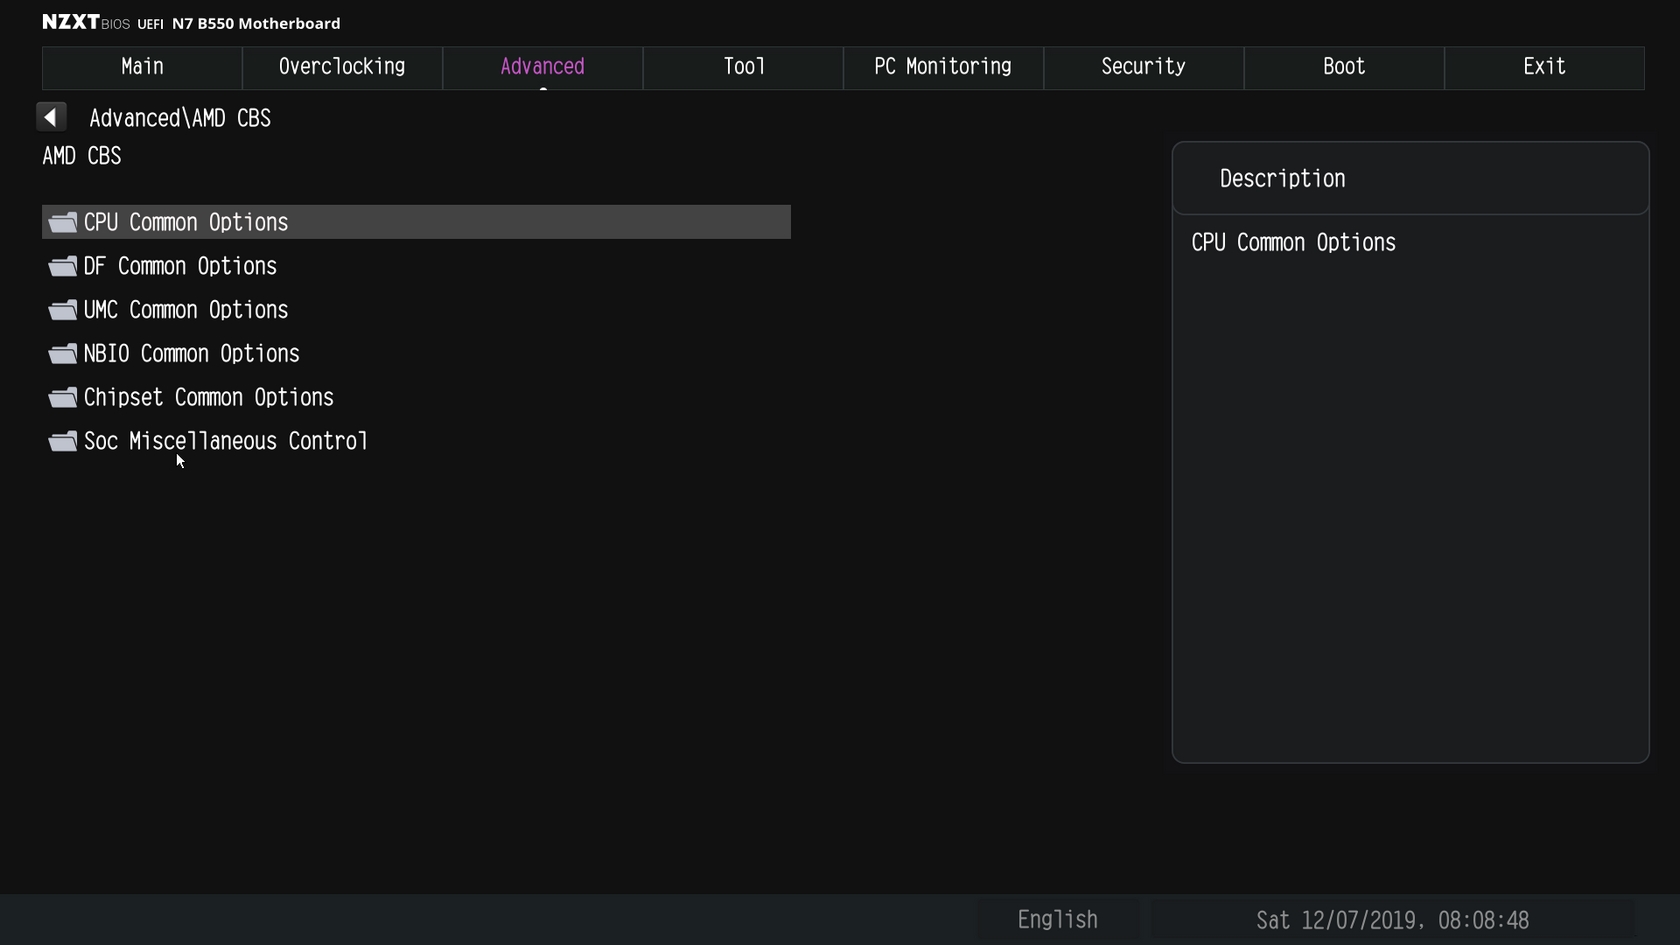The image size is (1680, 945).
Task: Open the UMC Common Options entry
Action: point(416,310)
